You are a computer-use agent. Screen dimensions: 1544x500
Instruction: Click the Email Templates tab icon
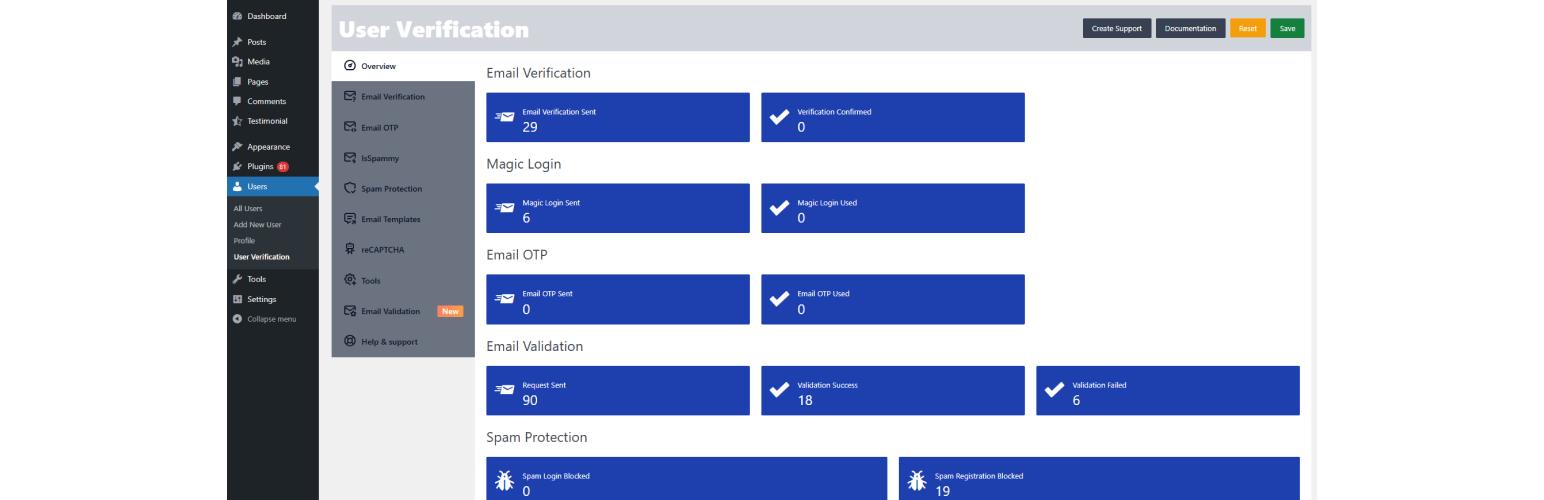(350, 219)
